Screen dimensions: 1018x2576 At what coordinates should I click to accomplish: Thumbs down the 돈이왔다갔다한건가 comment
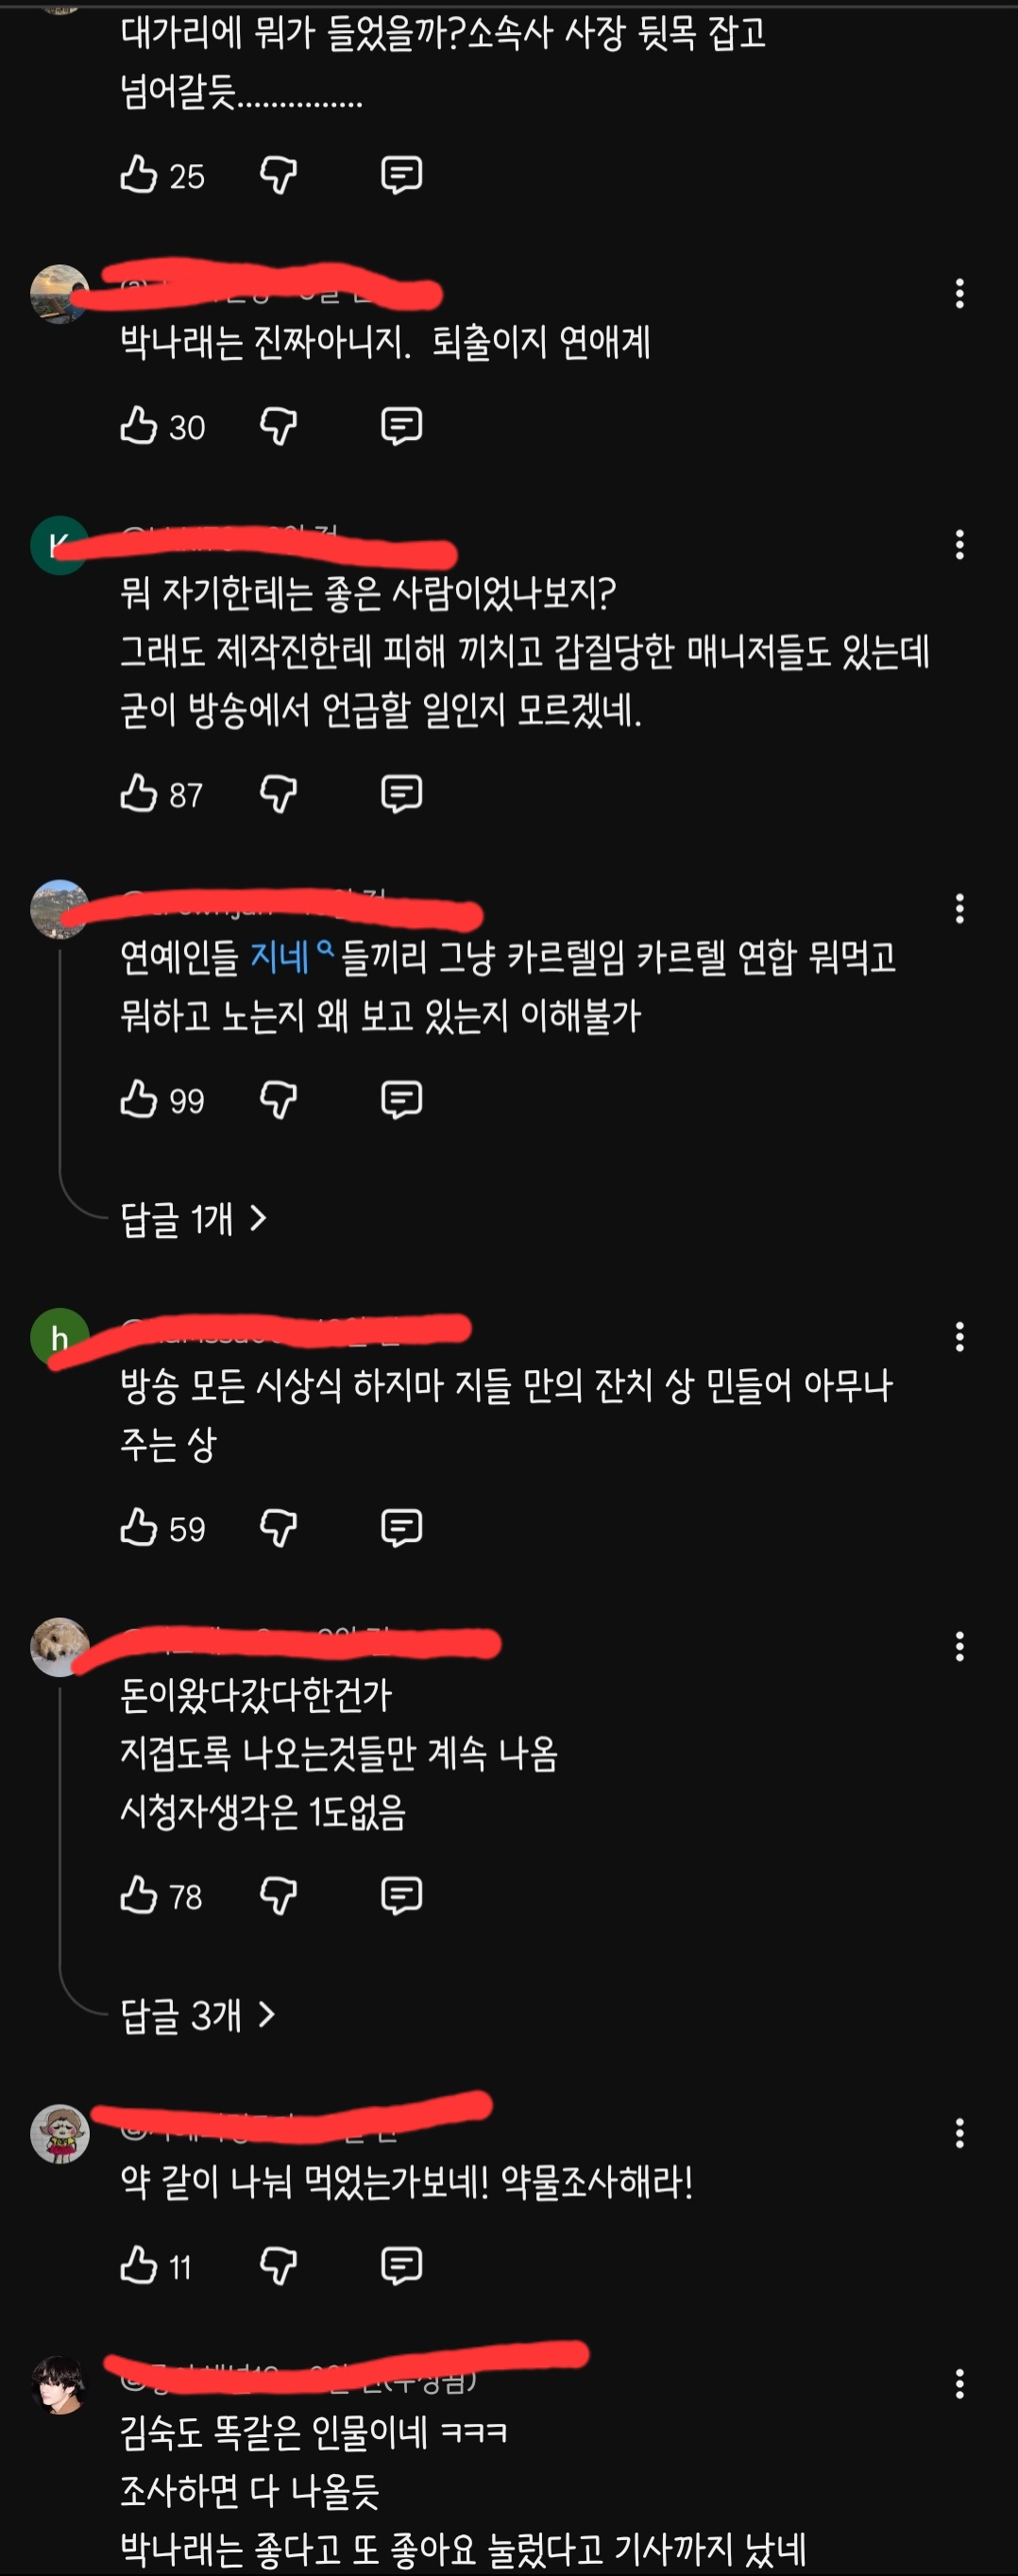pos(278,1895)
